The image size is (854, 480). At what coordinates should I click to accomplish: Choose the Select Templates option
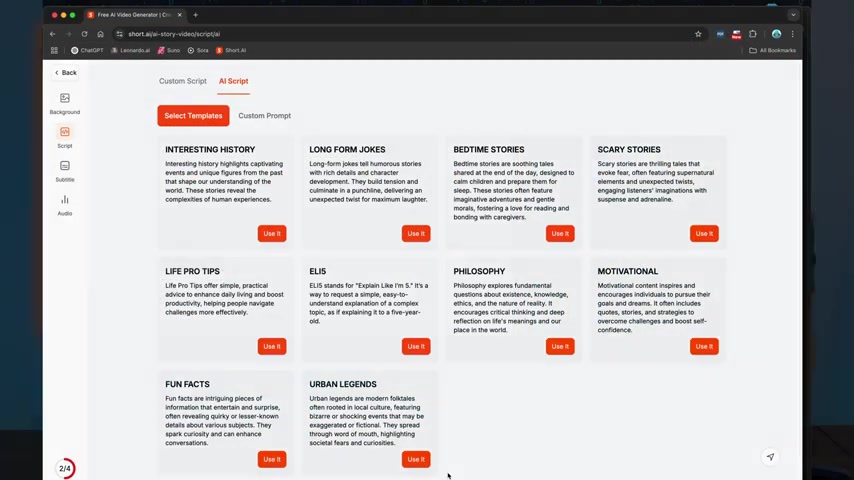pyautogui.click(x=193, y=116)
